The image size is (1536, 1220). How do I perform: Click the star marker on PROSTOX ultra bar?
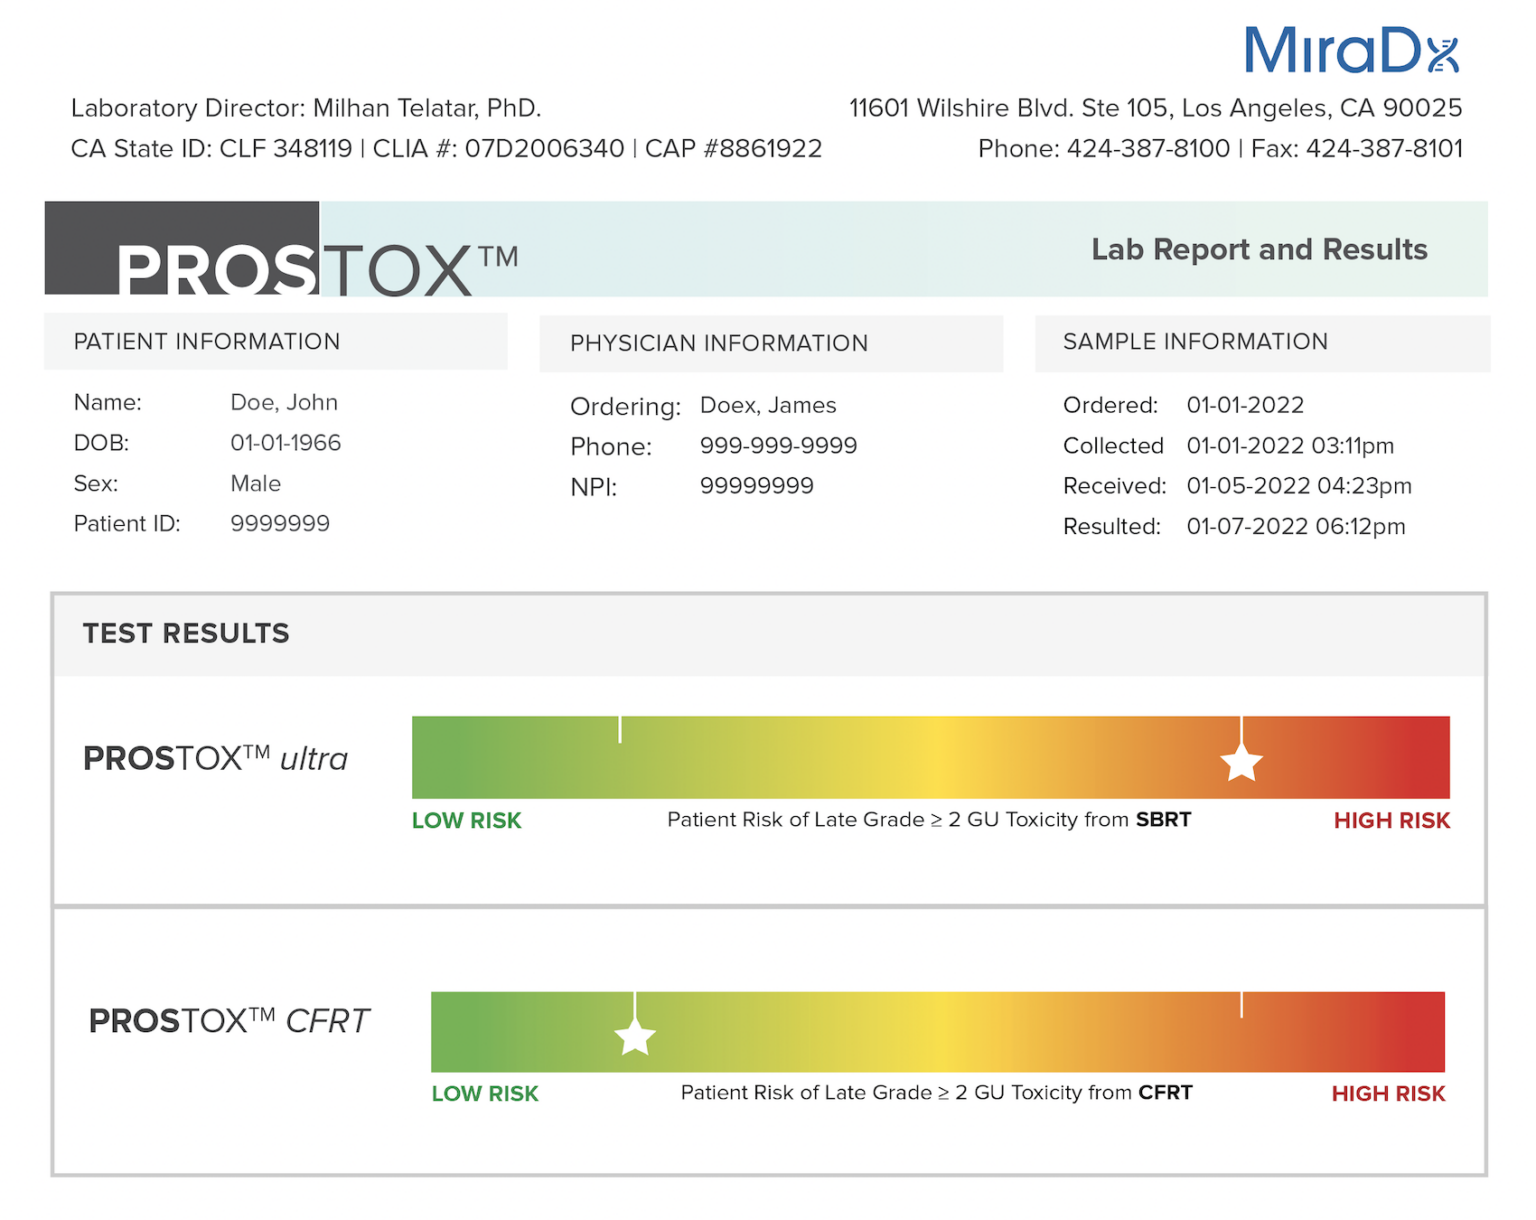[1241, 763]
